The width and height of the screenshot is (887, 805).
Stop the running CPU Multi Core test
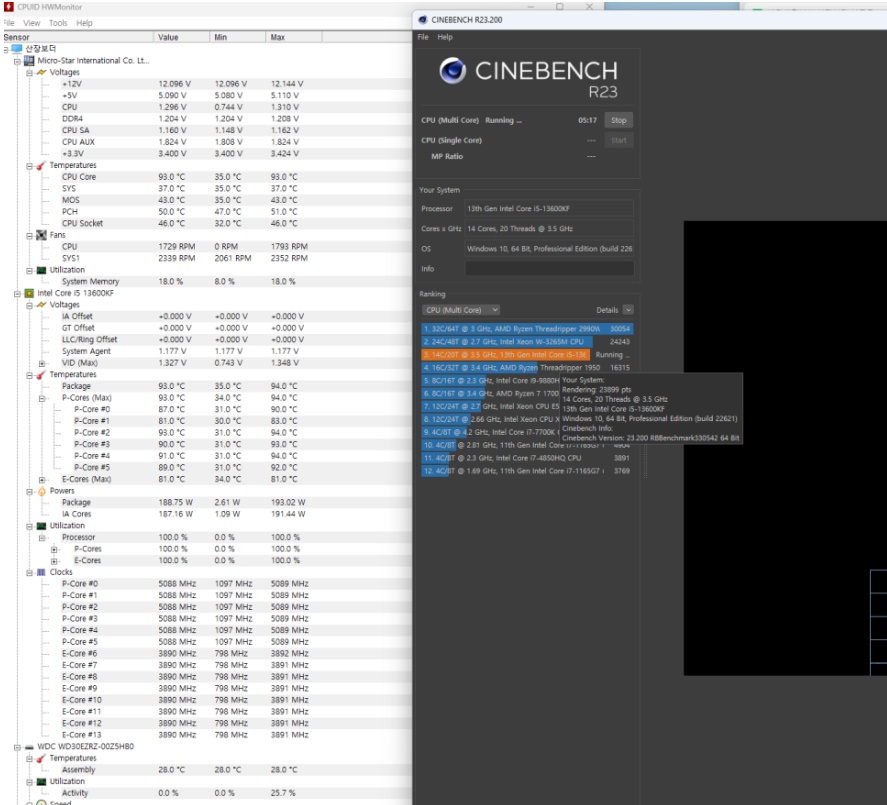[618, 120]
